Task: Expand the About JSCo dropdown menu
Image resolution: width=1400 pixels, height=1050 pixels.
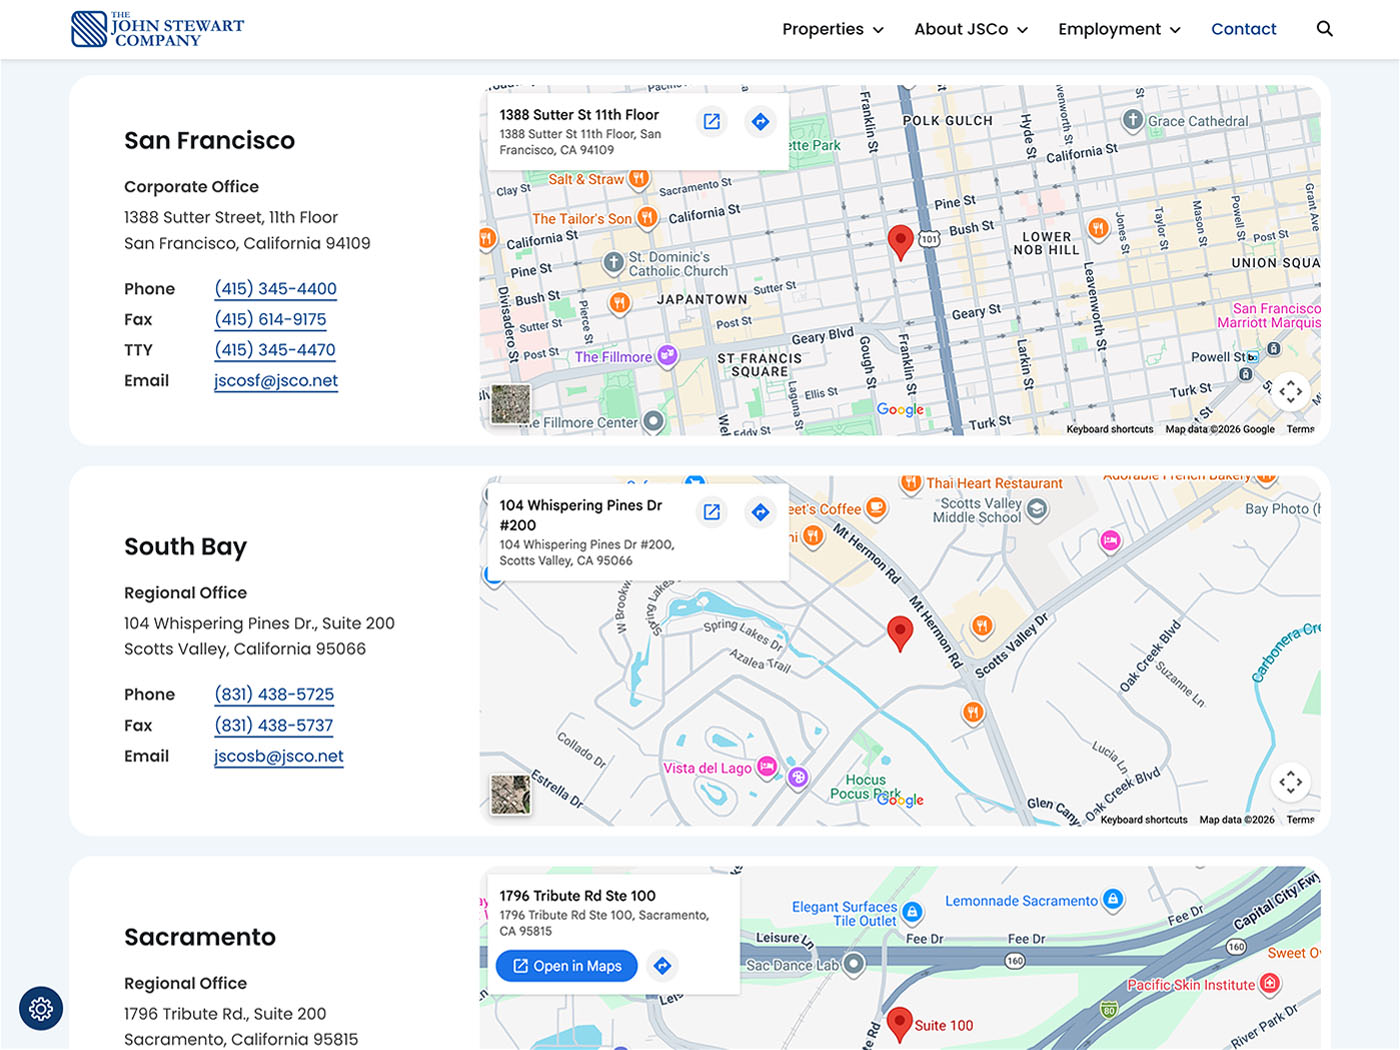Action: pos(971,29)
